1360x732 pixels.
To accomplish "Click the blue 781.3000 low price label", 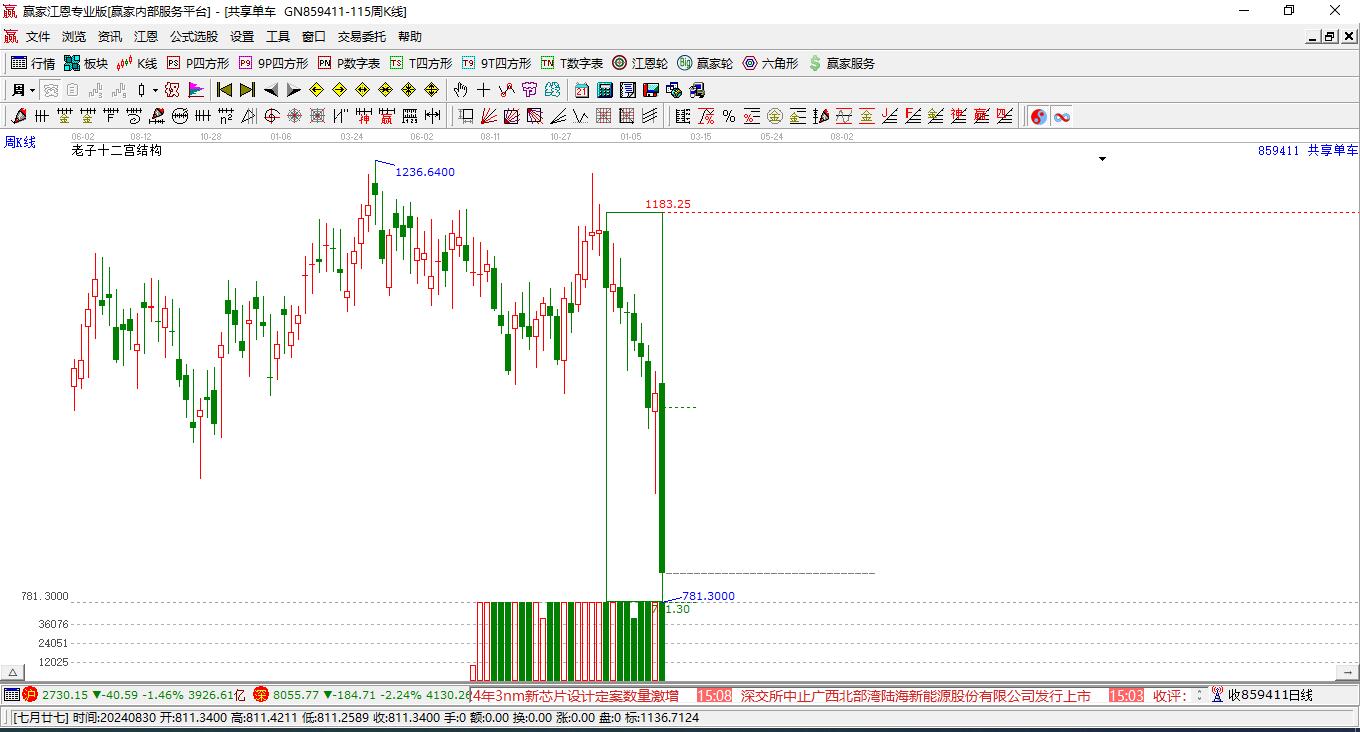I will pyautogui.click(x=708, y=596).
